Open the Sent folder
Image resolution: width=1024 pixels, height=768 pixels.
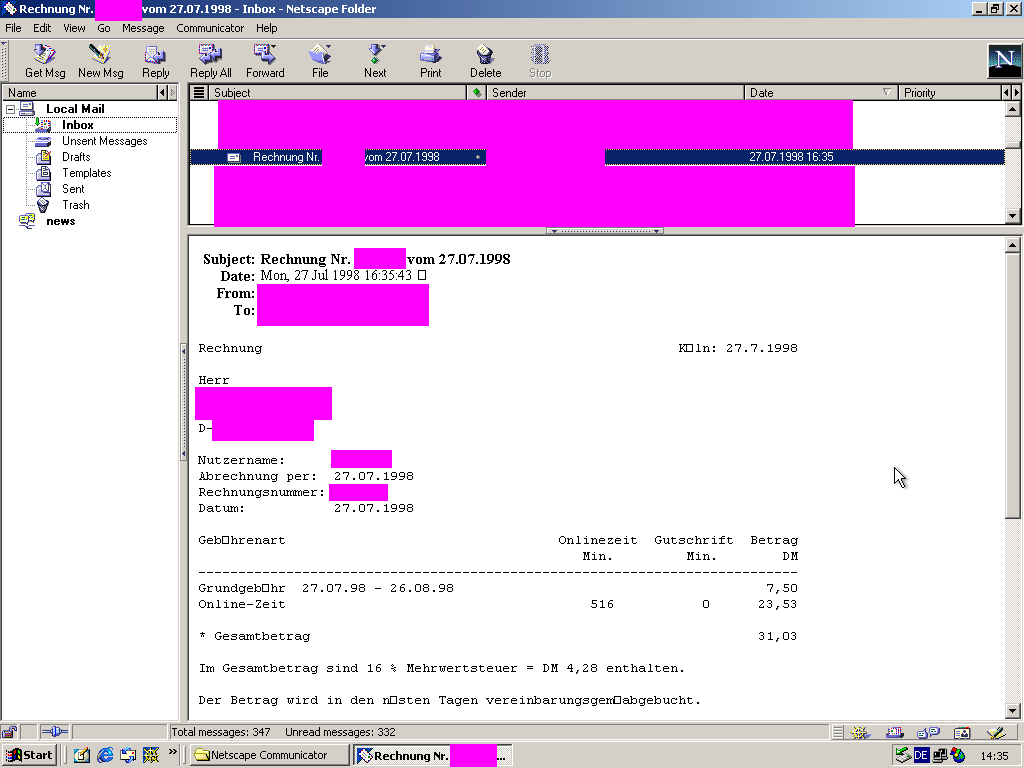coord(72,189)
